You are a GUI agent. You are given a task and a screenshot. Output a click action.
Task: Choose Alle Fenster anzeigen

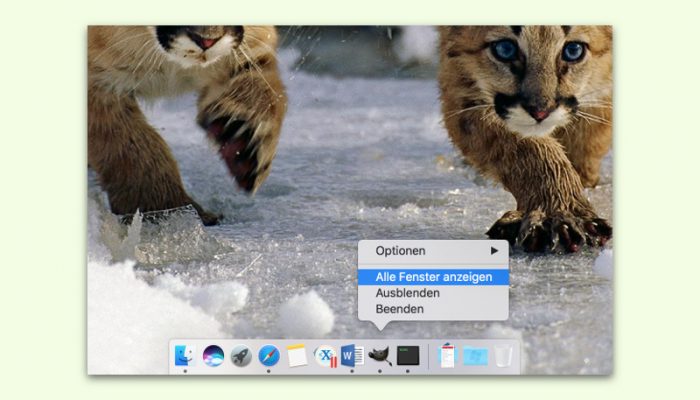pyautogui.click(x=433, y=277)
